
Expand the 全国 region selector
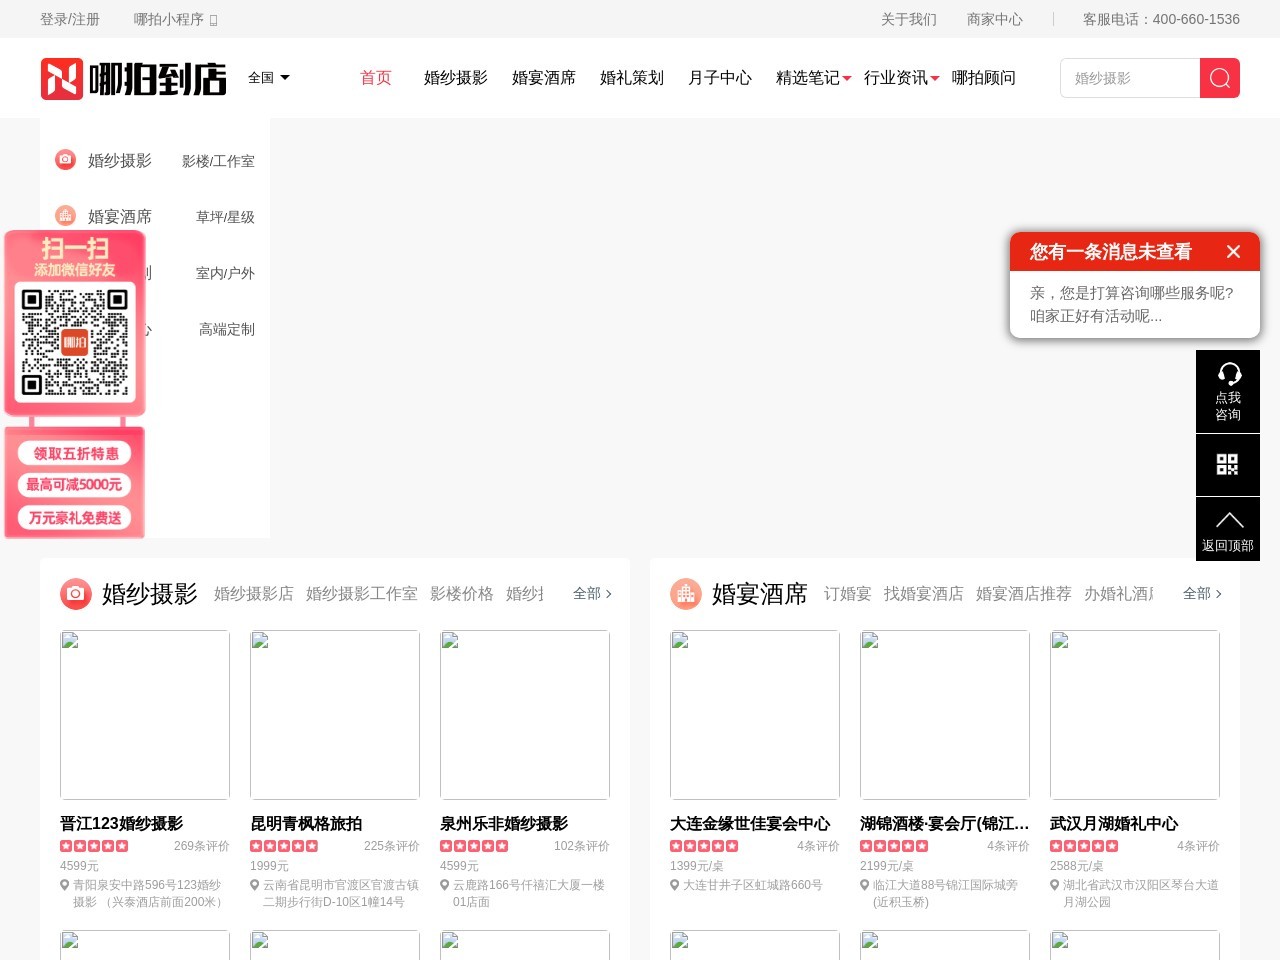pyautogui.click(x=268, y=78)
